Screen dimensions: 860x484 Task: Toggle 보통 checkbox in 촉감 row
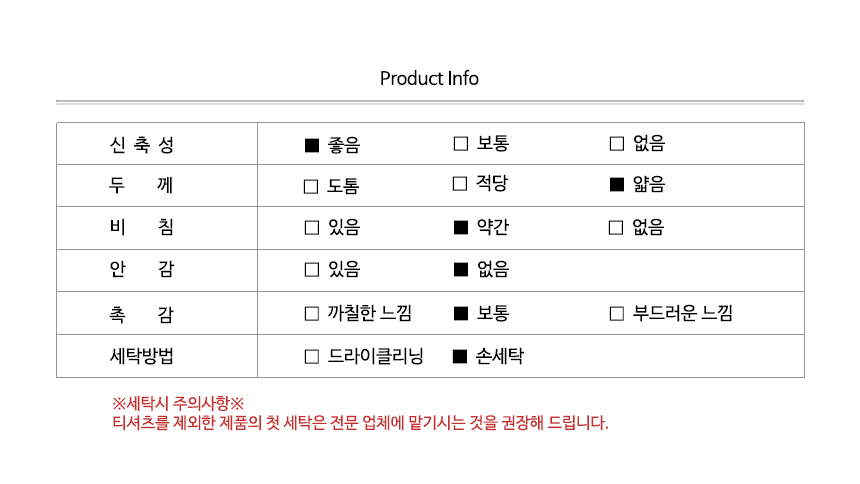[x=461, y=314]
